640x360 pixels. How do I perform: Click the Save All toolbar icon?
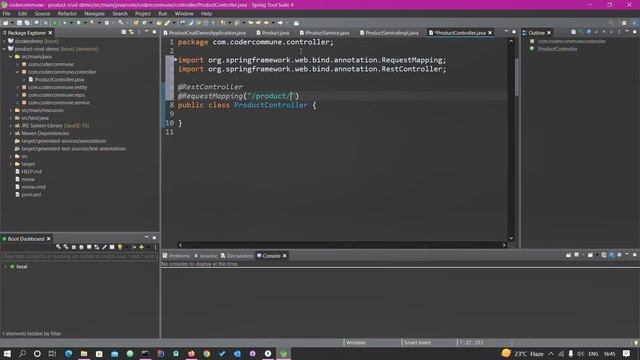27,23
